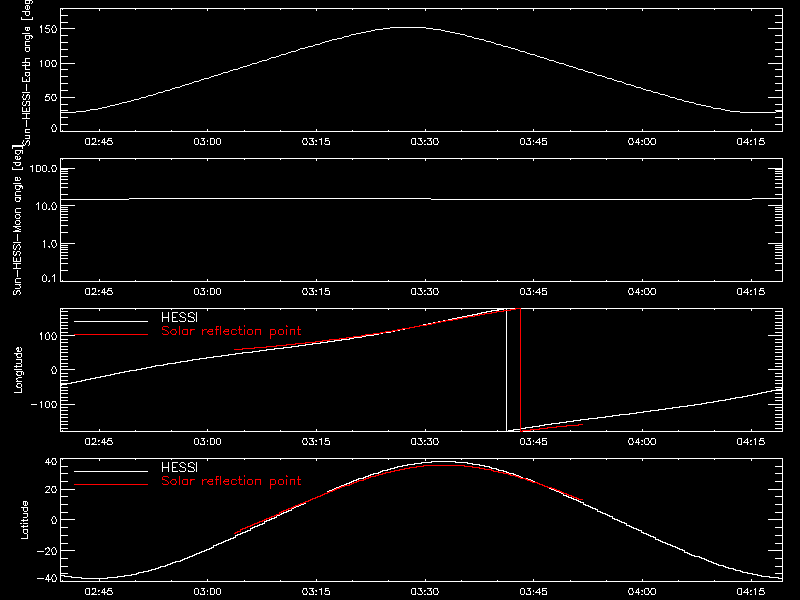Click 03:45 under the Moon angle plot
The width and height of the screenshot is (800, 600).
pos(533,292)
